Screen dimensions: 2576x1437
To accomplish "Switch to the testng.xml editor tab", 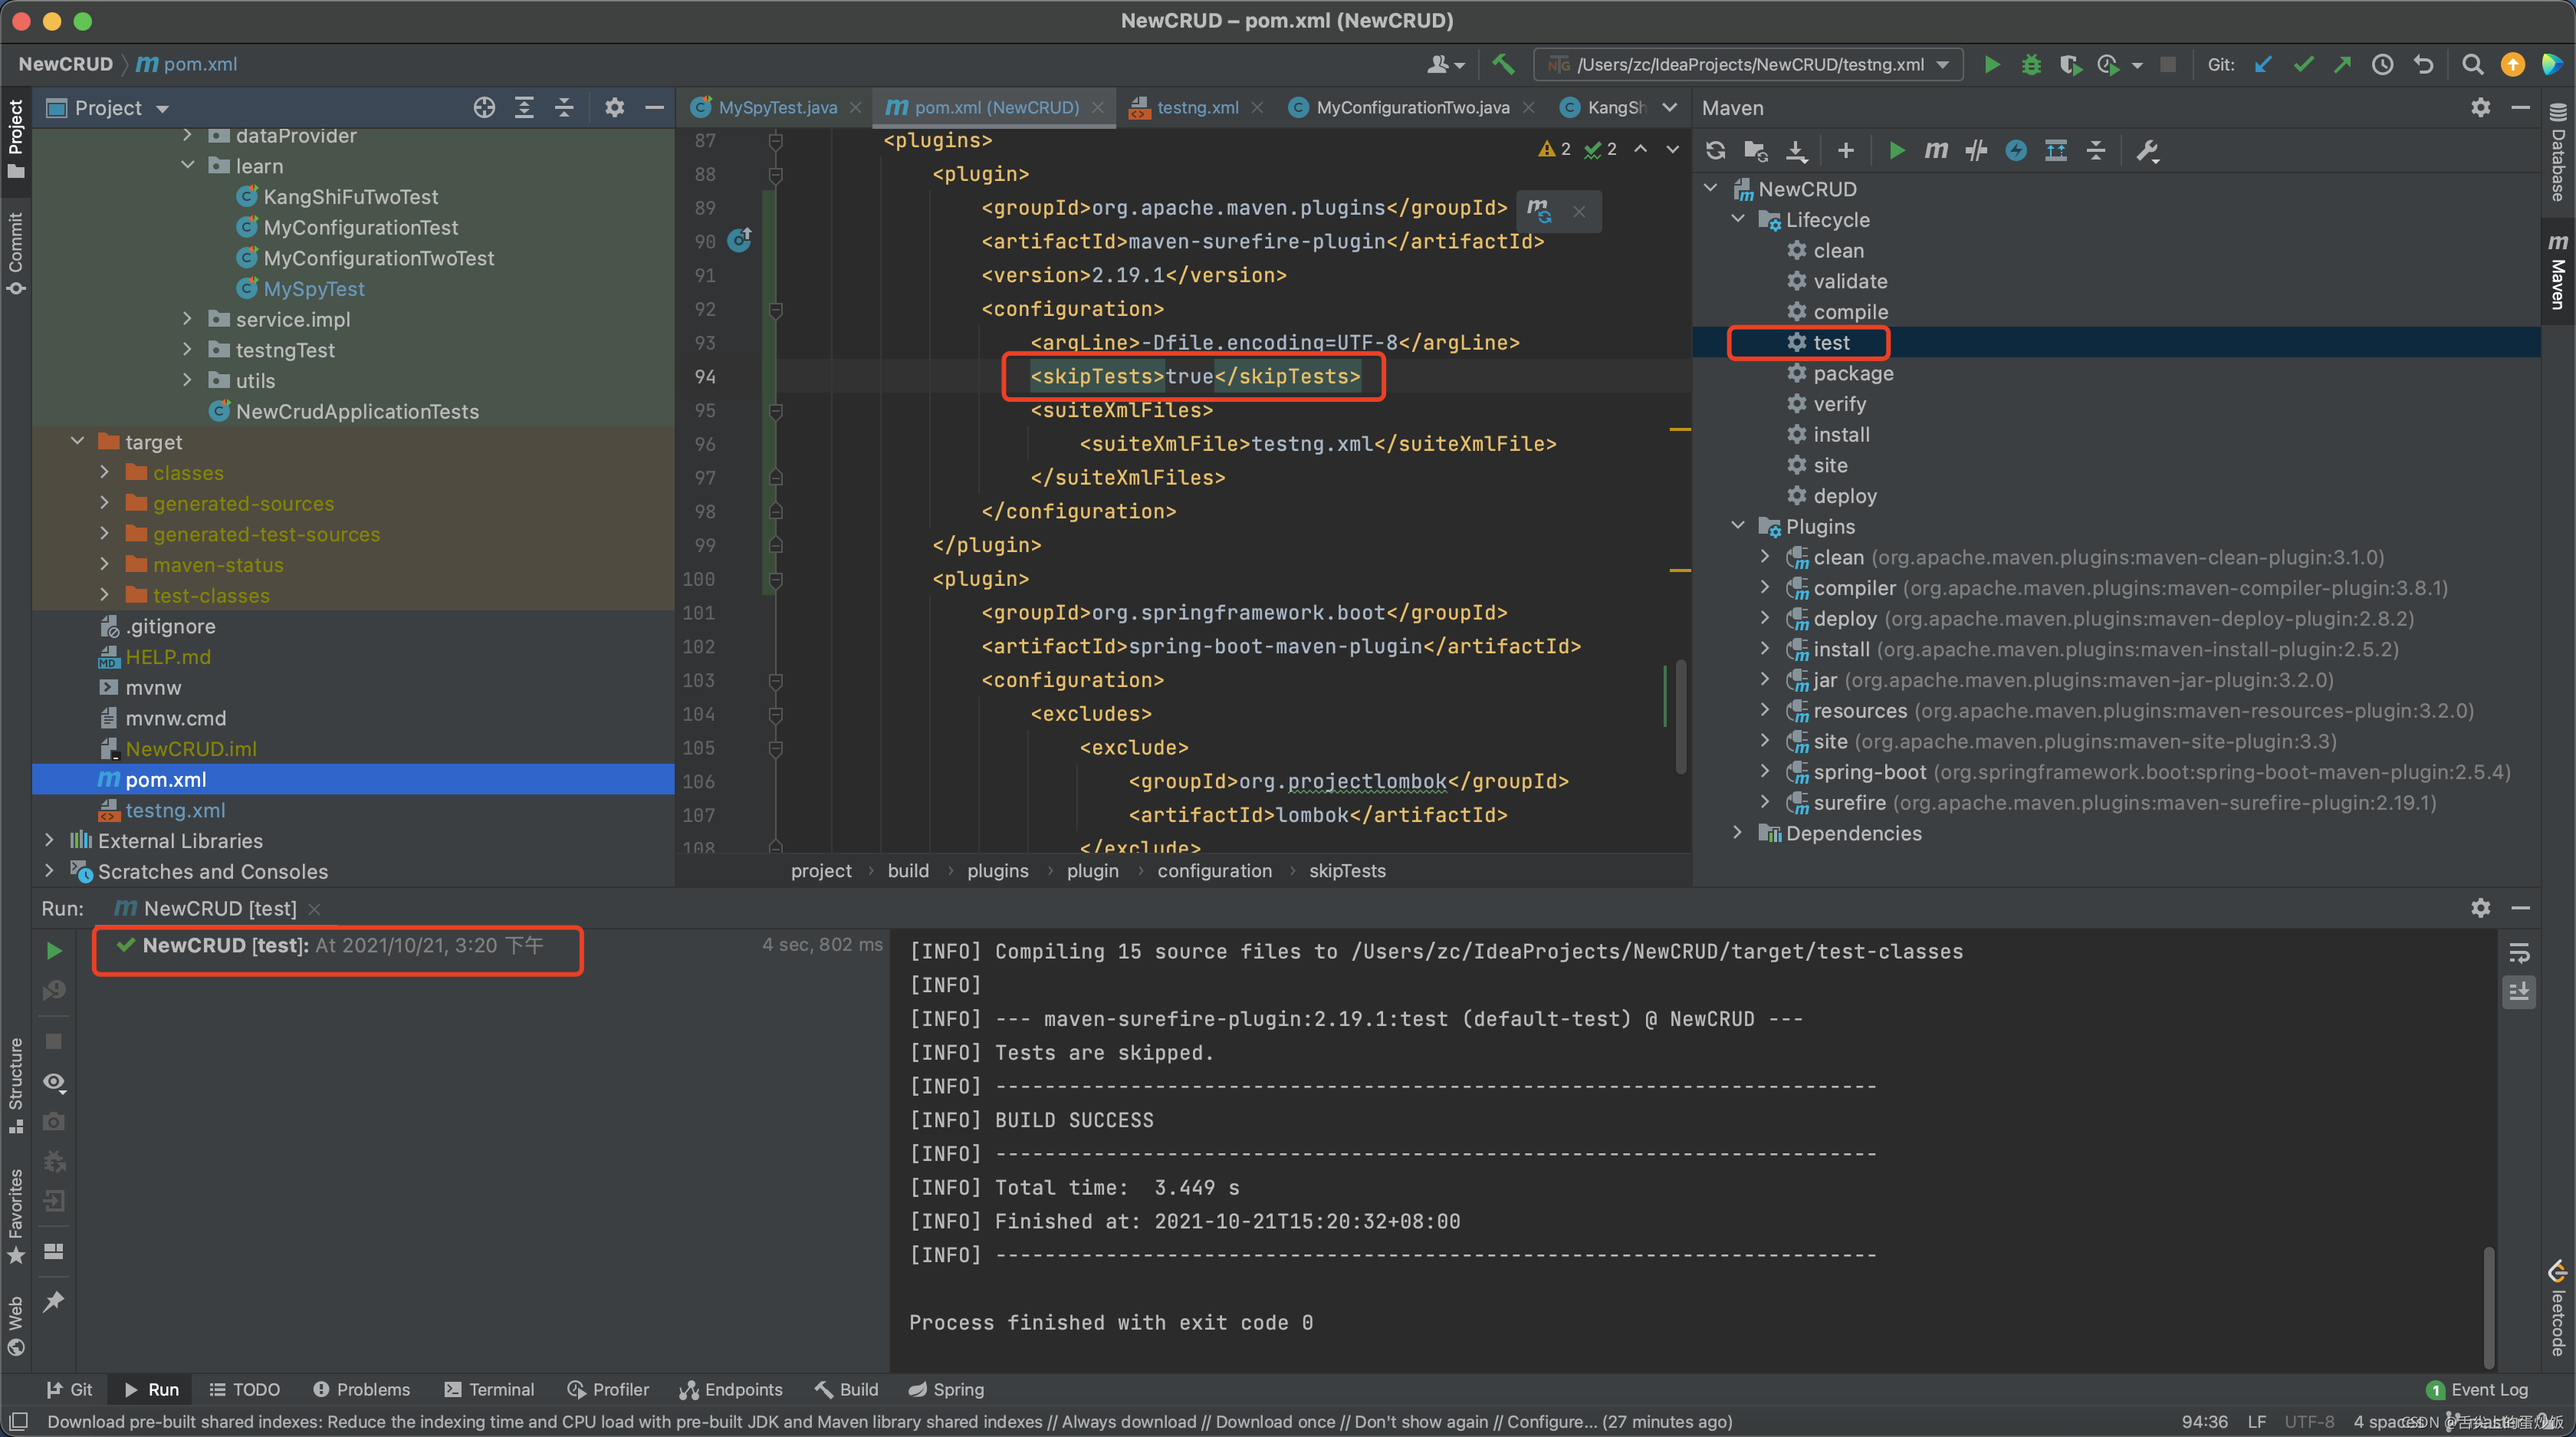I will 1197,107.
